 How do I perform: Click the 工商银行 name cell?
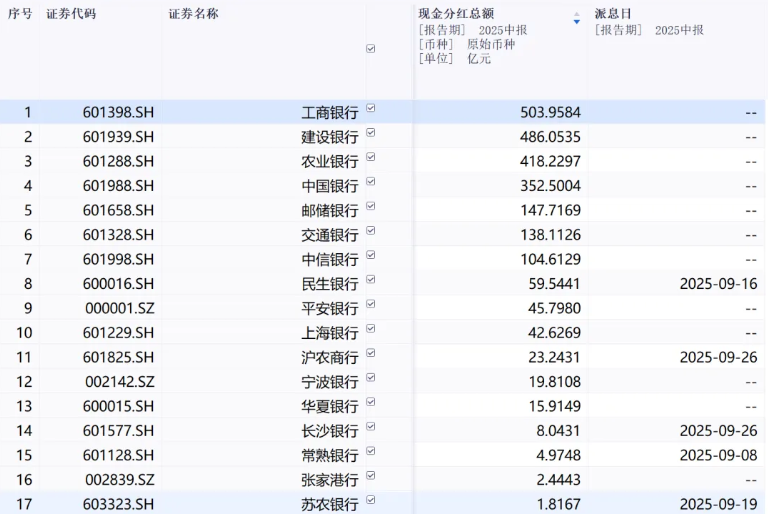pyautogui.click(x=330, y=113)
